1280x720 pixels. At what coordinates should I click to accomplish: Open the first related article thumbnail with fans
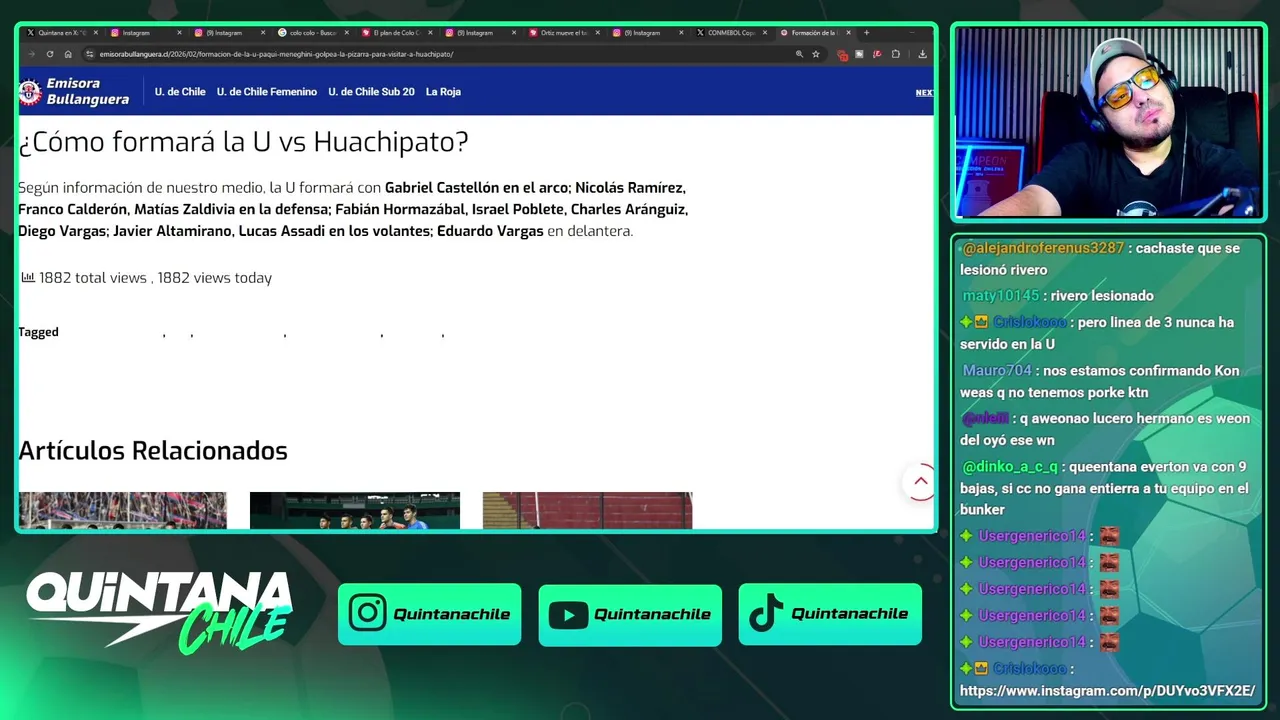(x=122, y=510)
